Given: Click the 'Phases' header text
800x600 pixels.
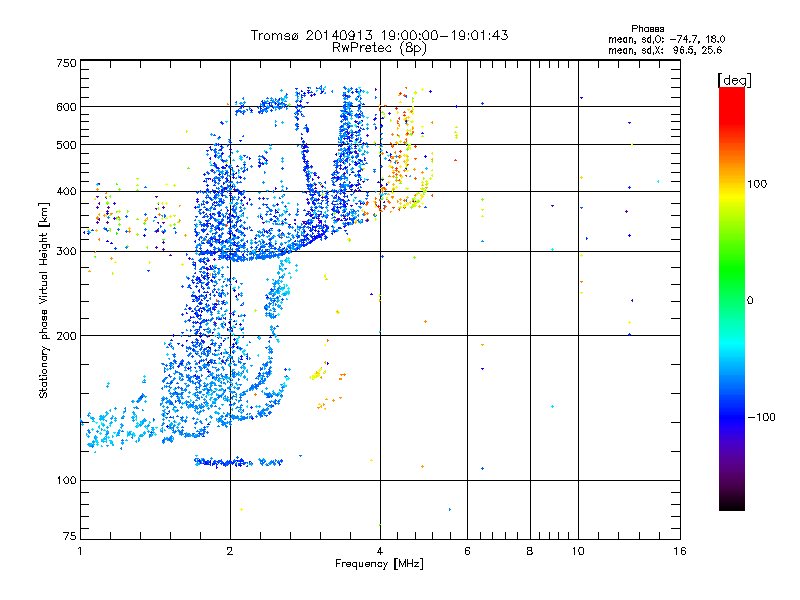Looking at the screenshot, I should (647, 29).
